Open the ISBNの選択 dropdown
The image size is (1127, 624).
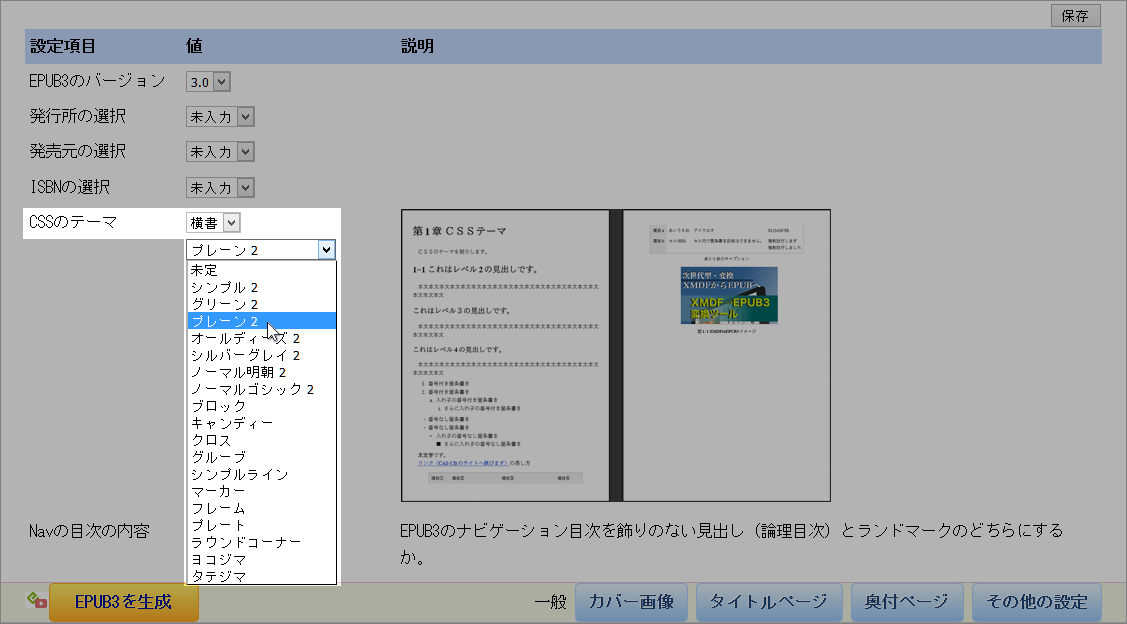[221, 188]
